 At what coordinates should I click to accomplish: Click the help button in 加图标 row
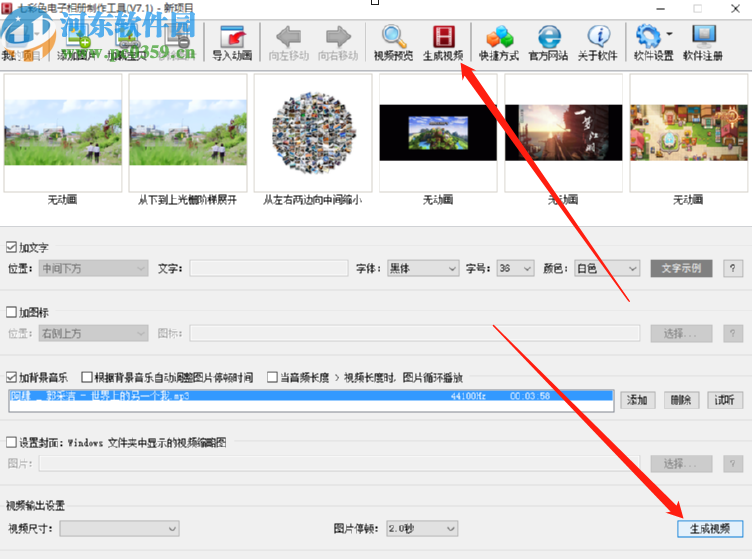733,333
